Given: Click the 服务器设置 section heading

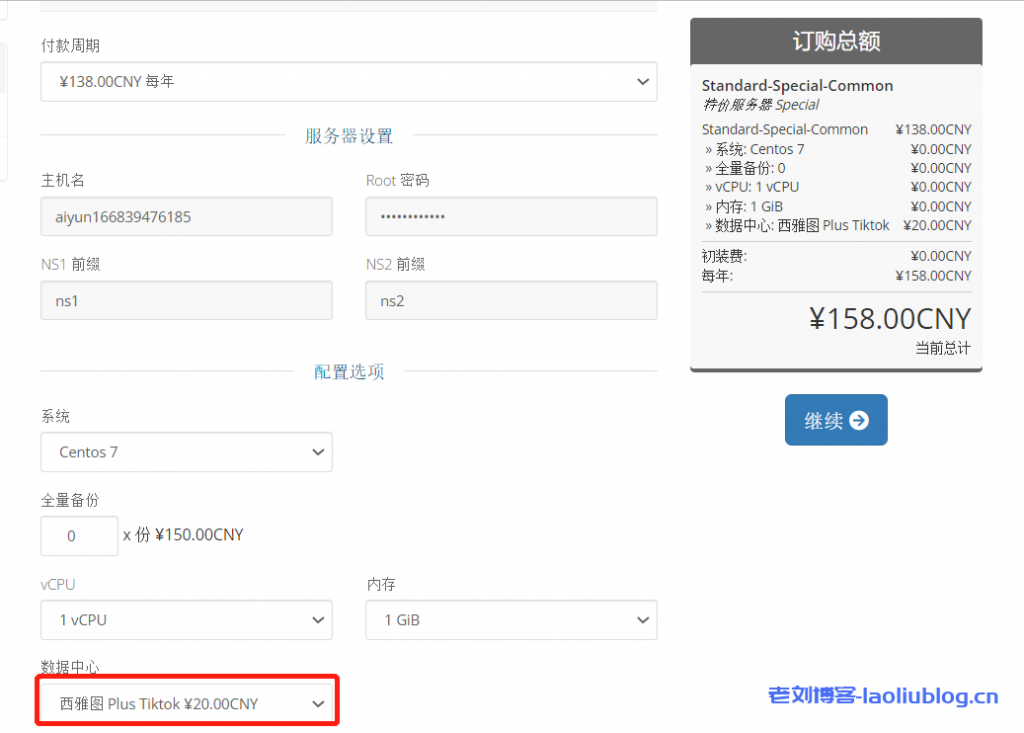Looking at the screenshot, I should click(x=348, y=135).
